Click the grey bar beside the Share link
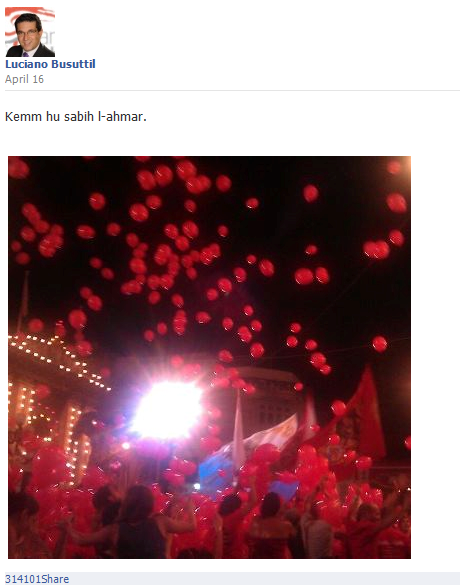 [264, 579]
